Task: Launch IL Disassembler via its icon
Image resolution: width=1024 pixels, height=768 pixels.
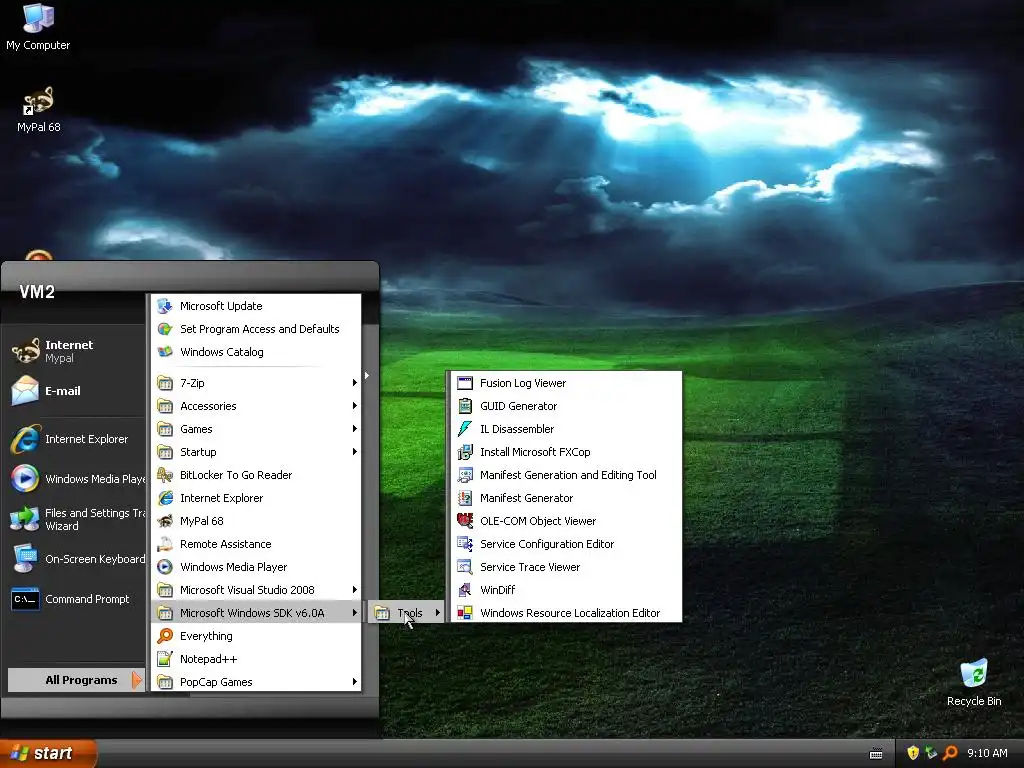Action: coord(464,429)
